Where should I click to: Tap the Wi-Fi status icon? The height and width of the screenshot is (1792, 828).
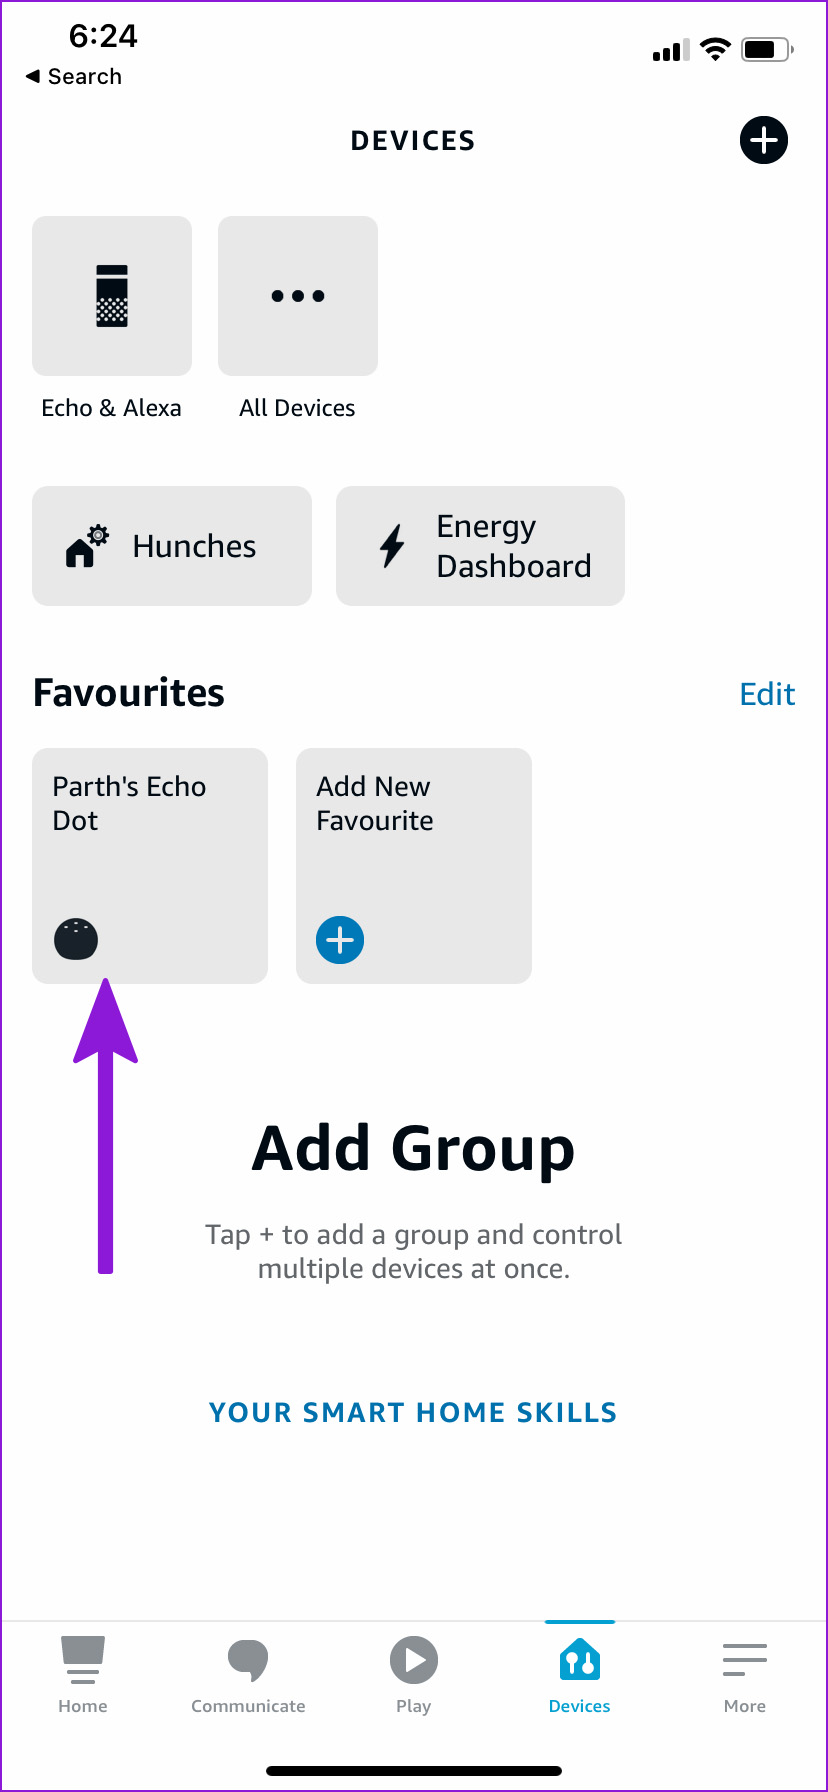[715, 50]
